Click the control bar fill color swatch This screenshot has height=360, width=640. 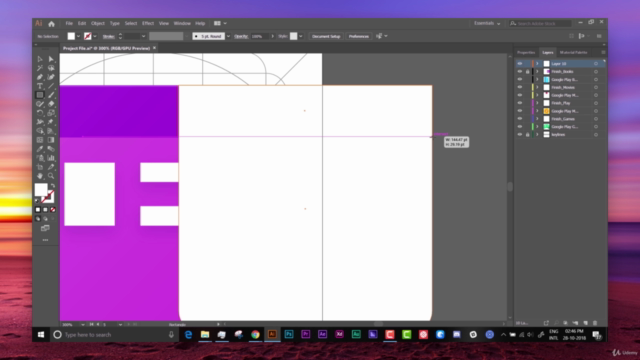click(x=71, y=36)
